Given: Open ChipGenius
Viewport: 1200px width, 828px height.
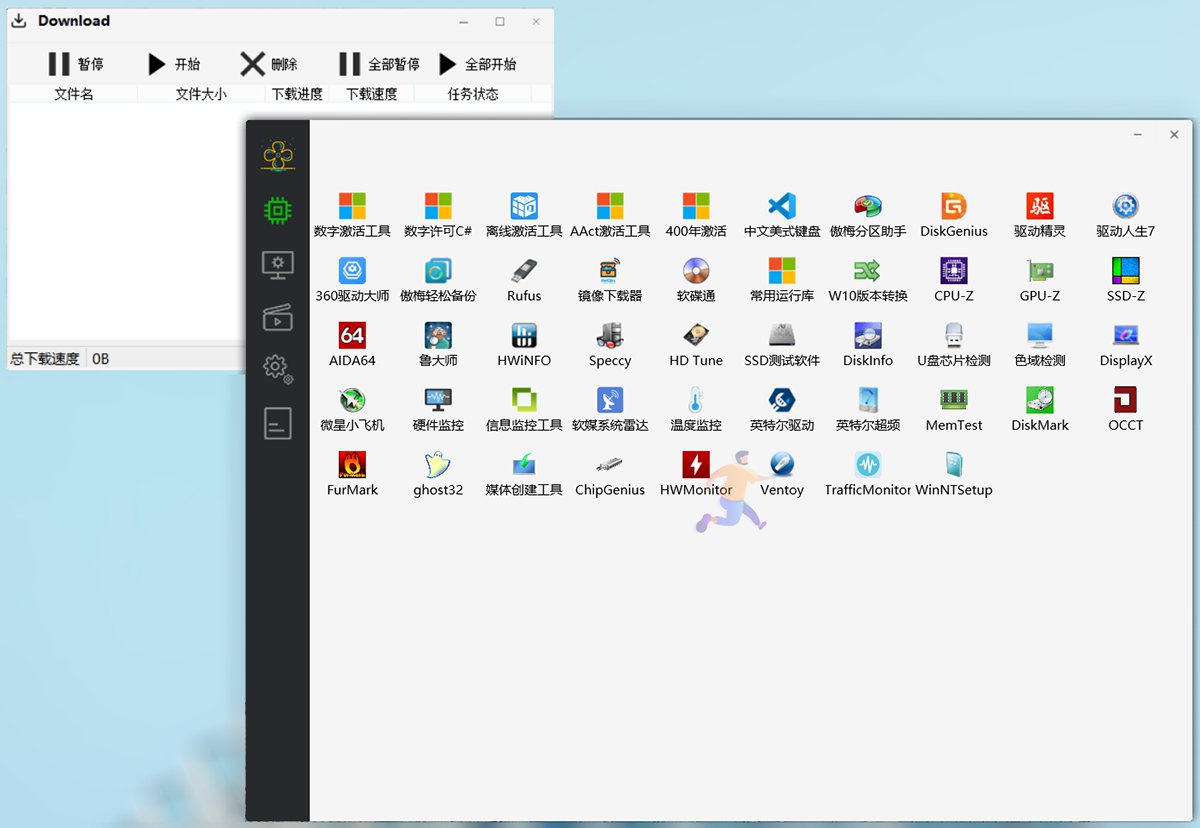Looking at the screenshot, I should click(x=610, y=475).
